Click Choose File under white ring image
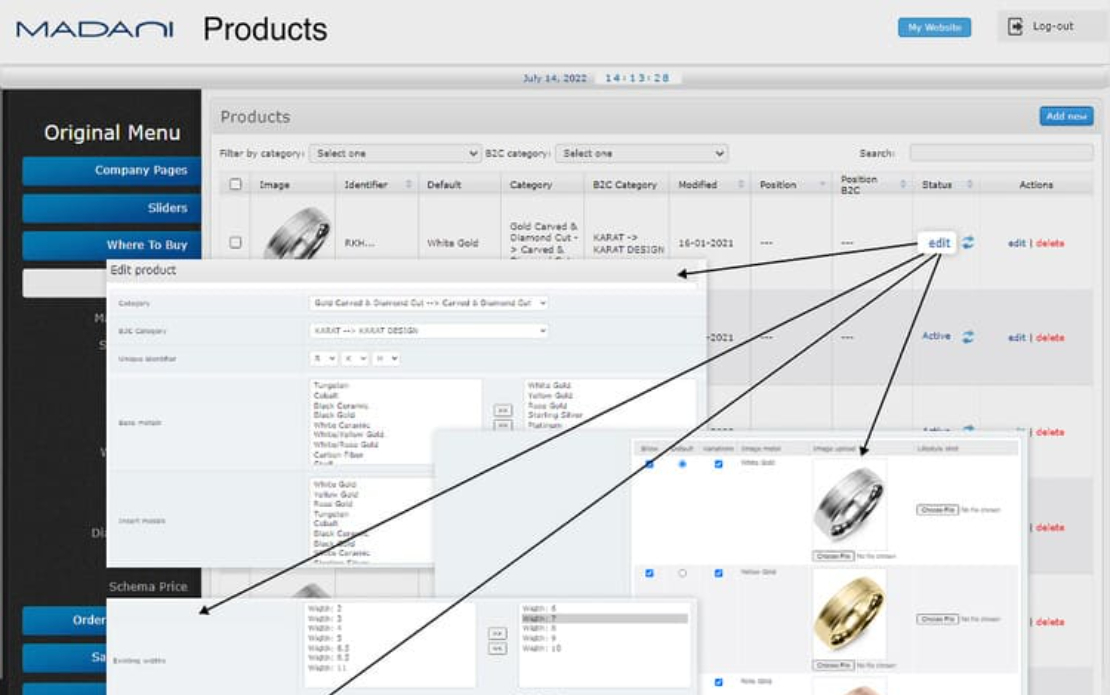 [x=834, y=556]
